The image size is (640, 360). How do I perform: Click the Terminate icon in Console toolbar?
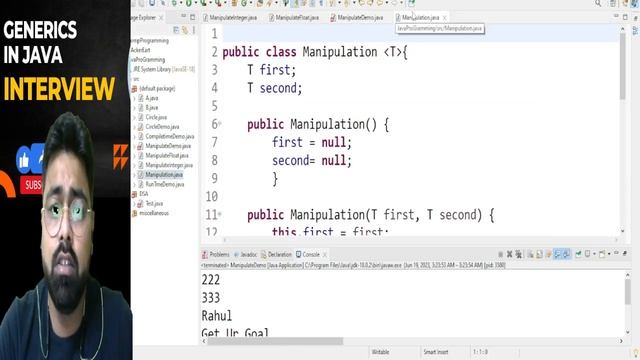tap(500, 254)
